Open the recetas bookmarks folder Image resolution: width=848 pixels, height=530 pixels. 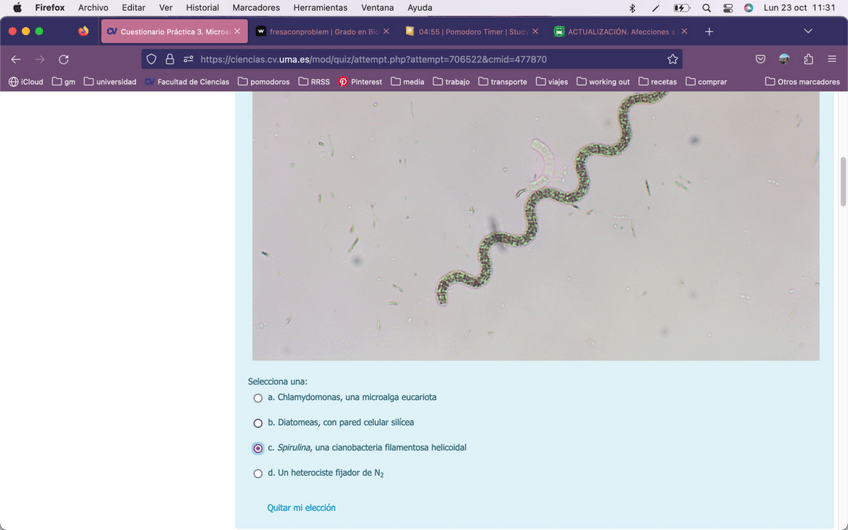pos(658,82)
